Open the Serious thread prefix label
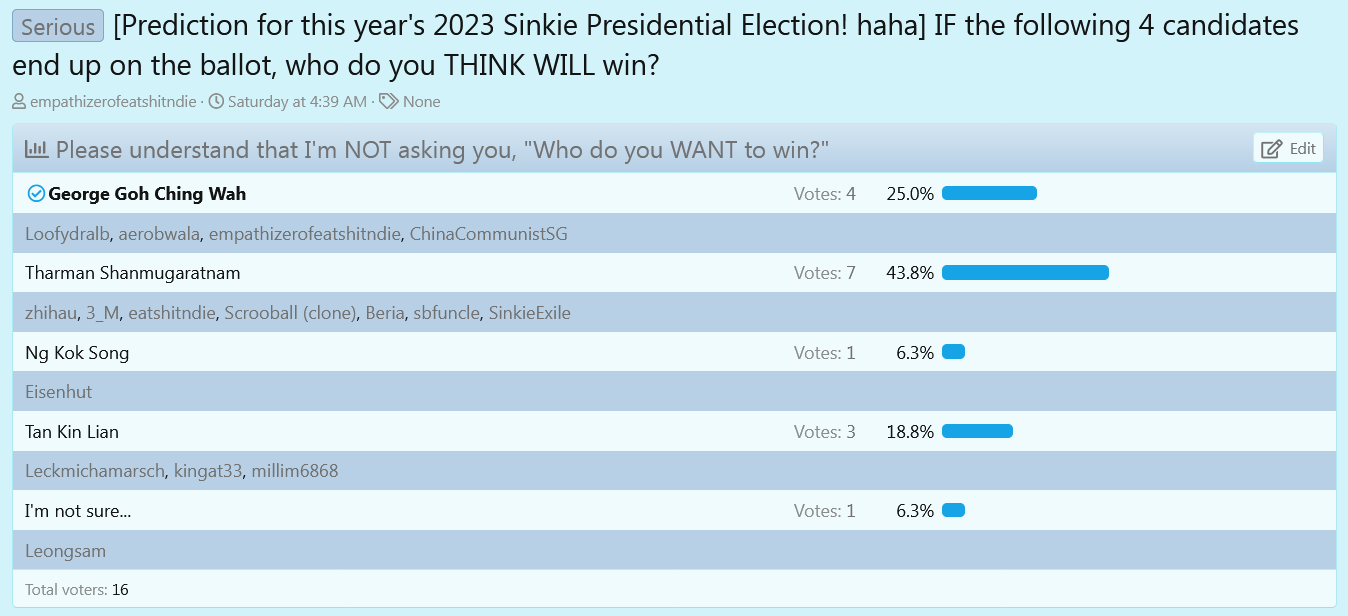1348x616 pixels. pos(58,27)
